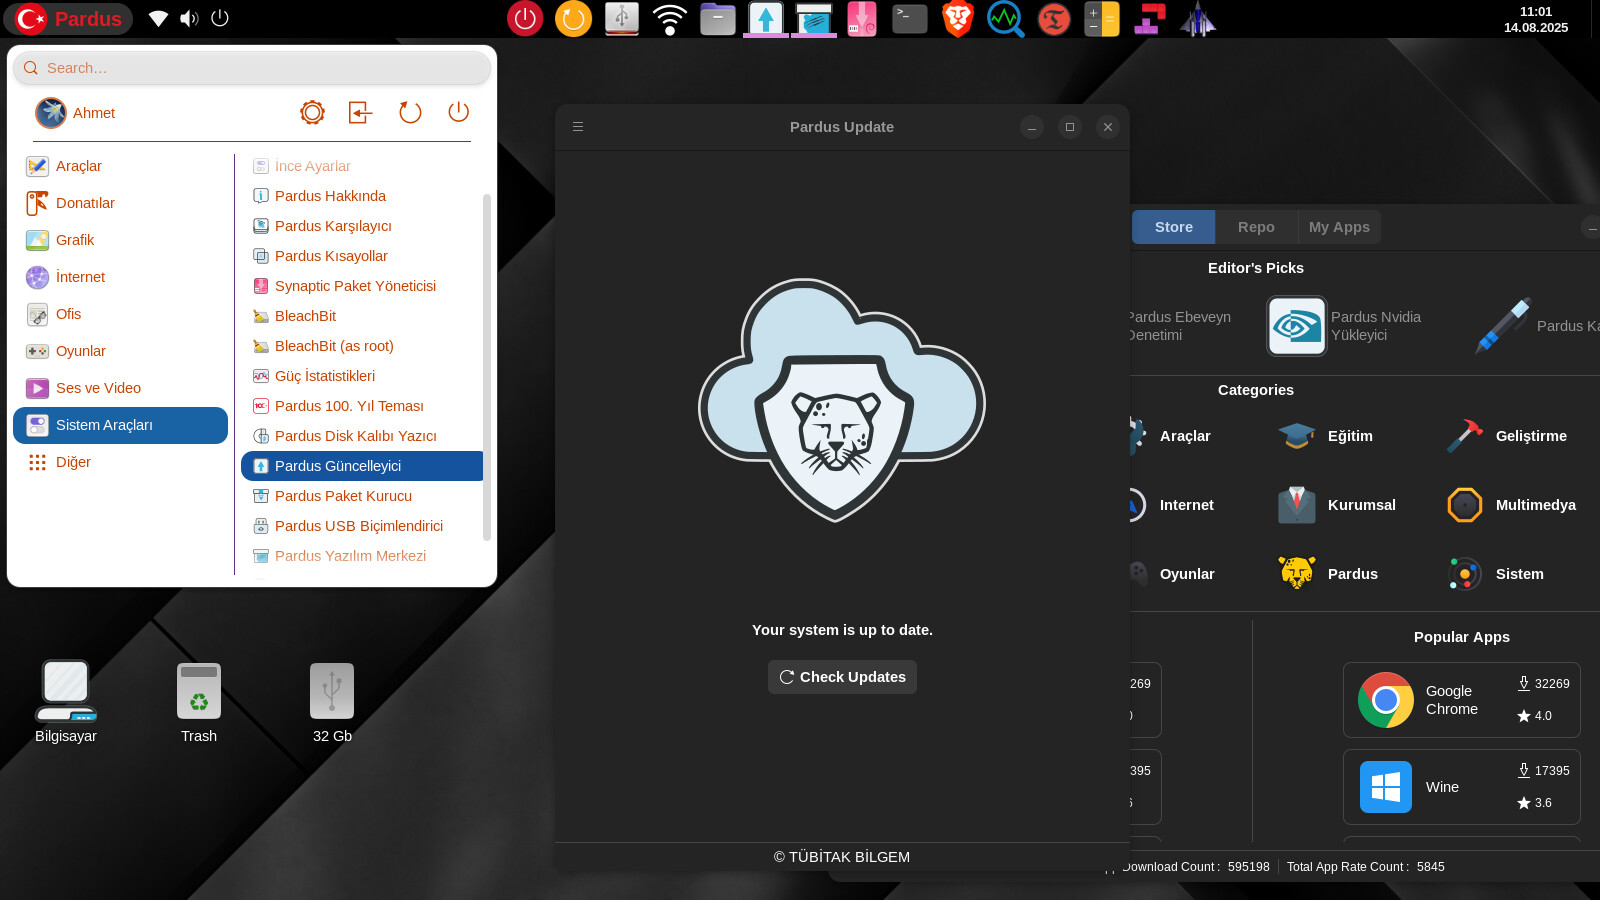This screenshot has height=900, width=1600.
Task: Select the Grafik category
Action: pyautogui.click(x=120, y=240)
